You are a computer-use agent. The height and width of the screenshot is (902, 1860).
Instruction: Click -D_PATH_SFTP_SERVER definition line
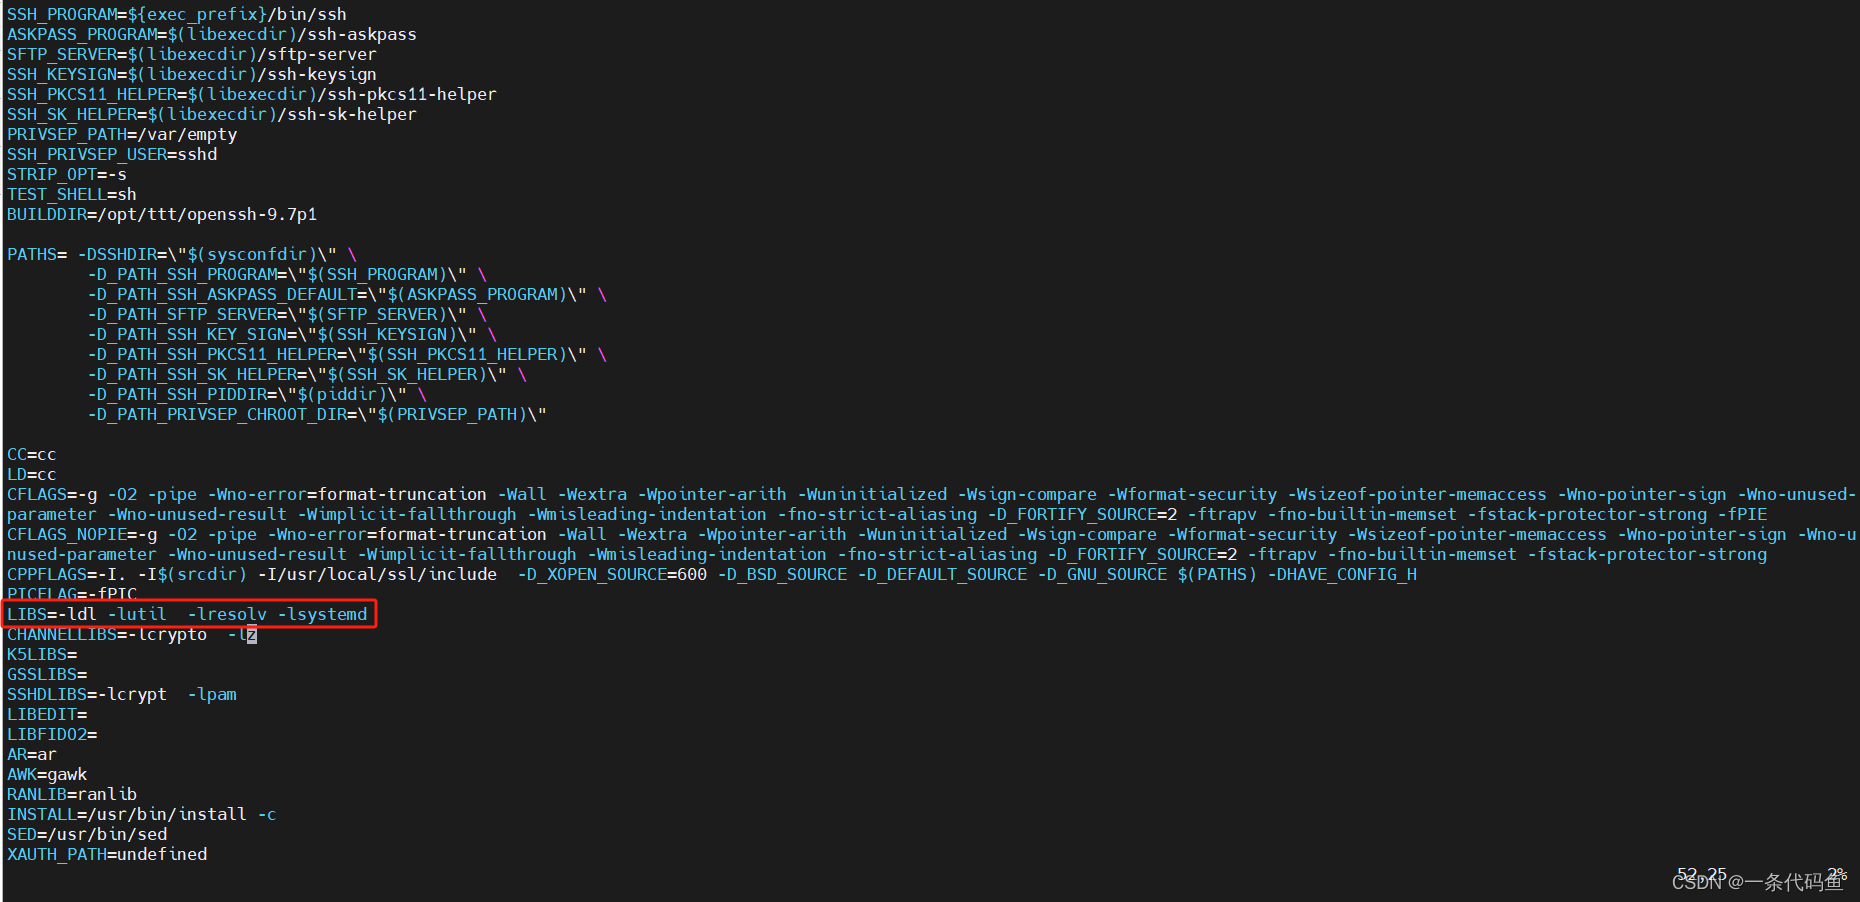click(287, 314)
